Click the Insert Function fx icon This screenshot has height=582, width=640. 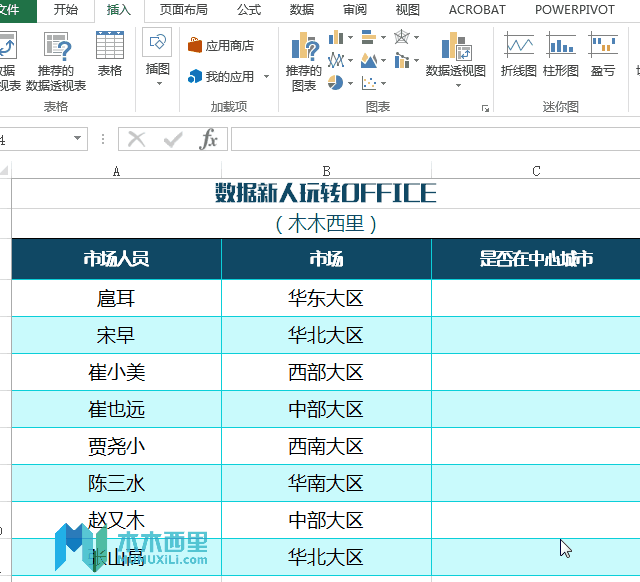(208, 139)
